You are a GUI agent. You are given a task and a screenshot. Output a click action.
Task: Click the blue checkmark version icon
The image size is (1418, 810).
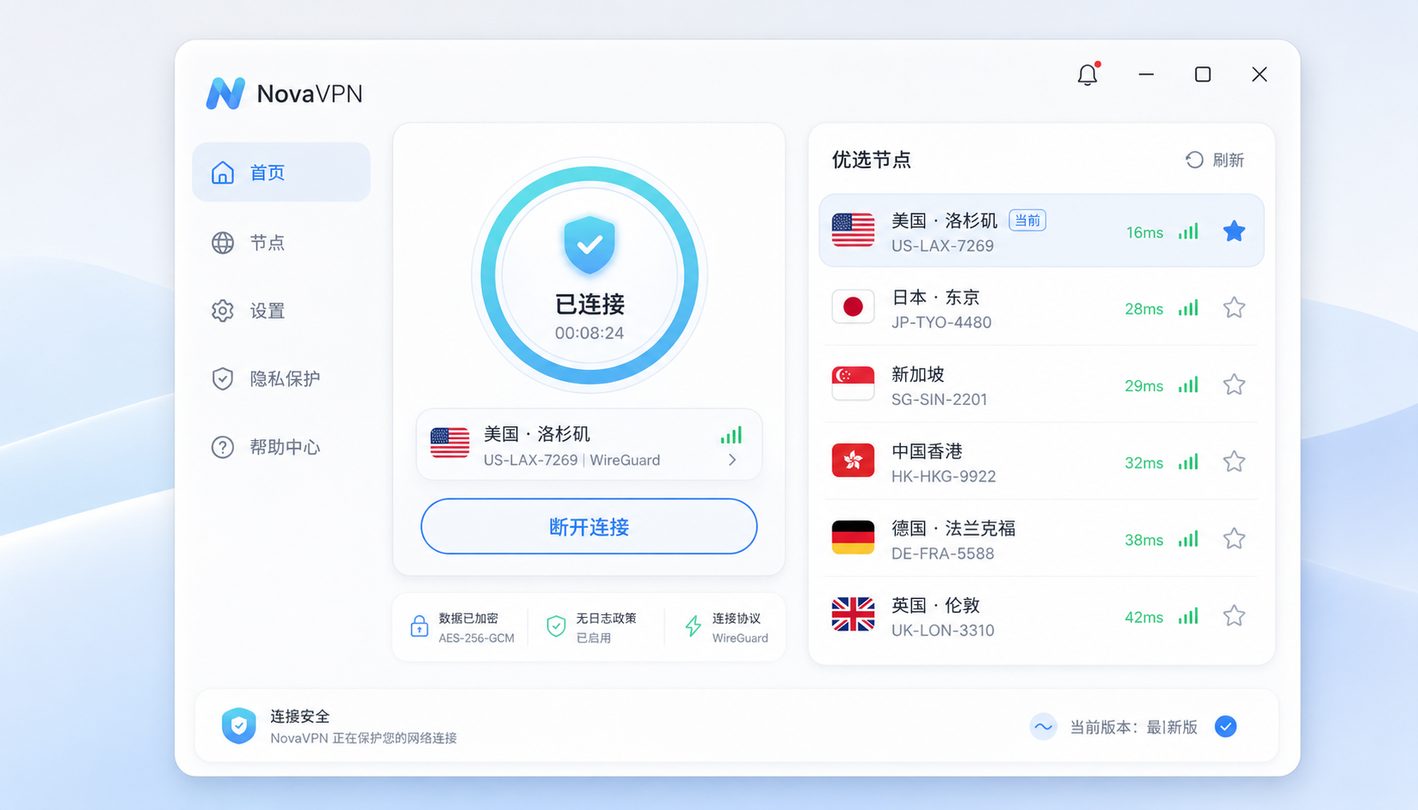(x=1225, y=727)
